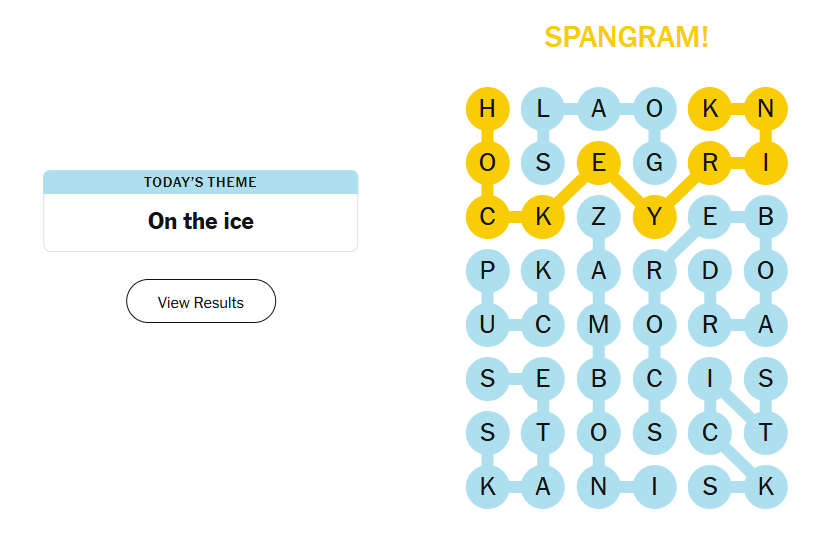Click the Today's Theme header bar

click(x=201, y=182)
